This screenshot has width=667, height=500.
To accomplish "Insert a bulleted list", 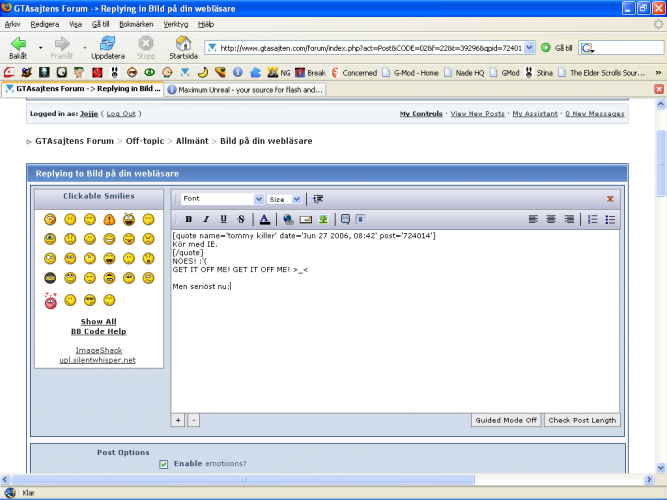I will click(x=610, y=219).
